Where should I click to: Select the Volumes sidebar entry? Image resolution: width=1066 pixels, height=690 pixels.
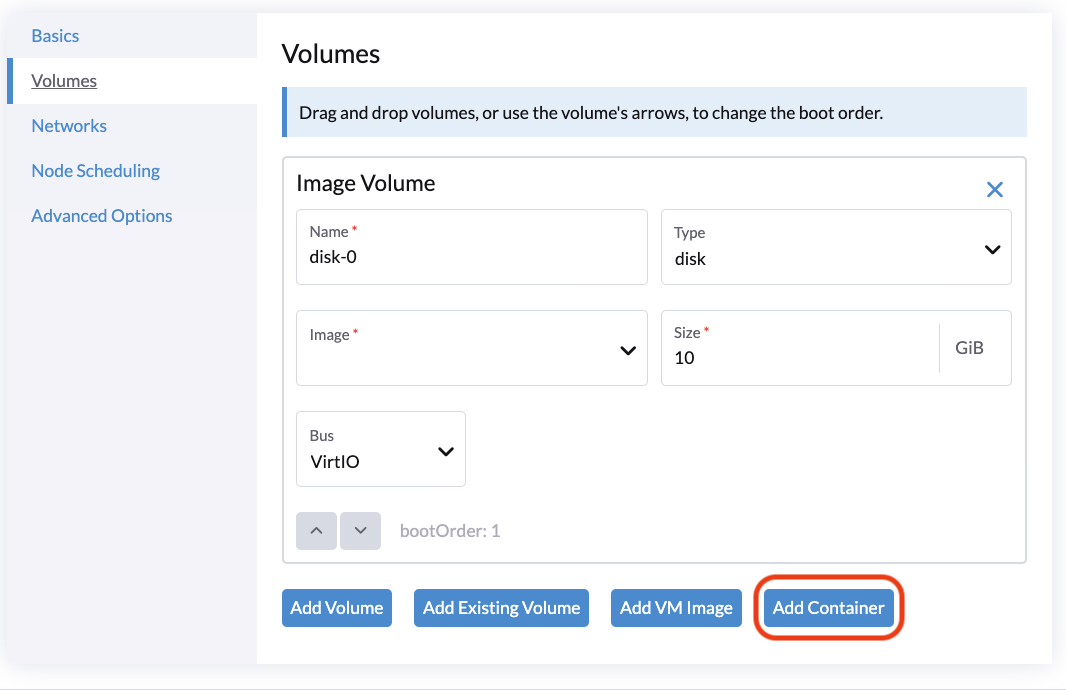(64, 80)
